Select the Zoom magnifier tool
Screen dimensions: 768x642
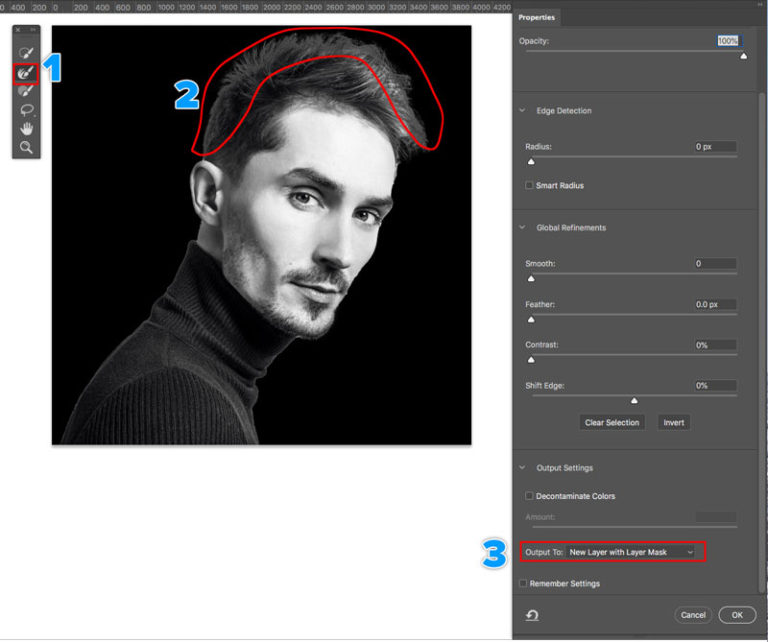click(27, 148)
